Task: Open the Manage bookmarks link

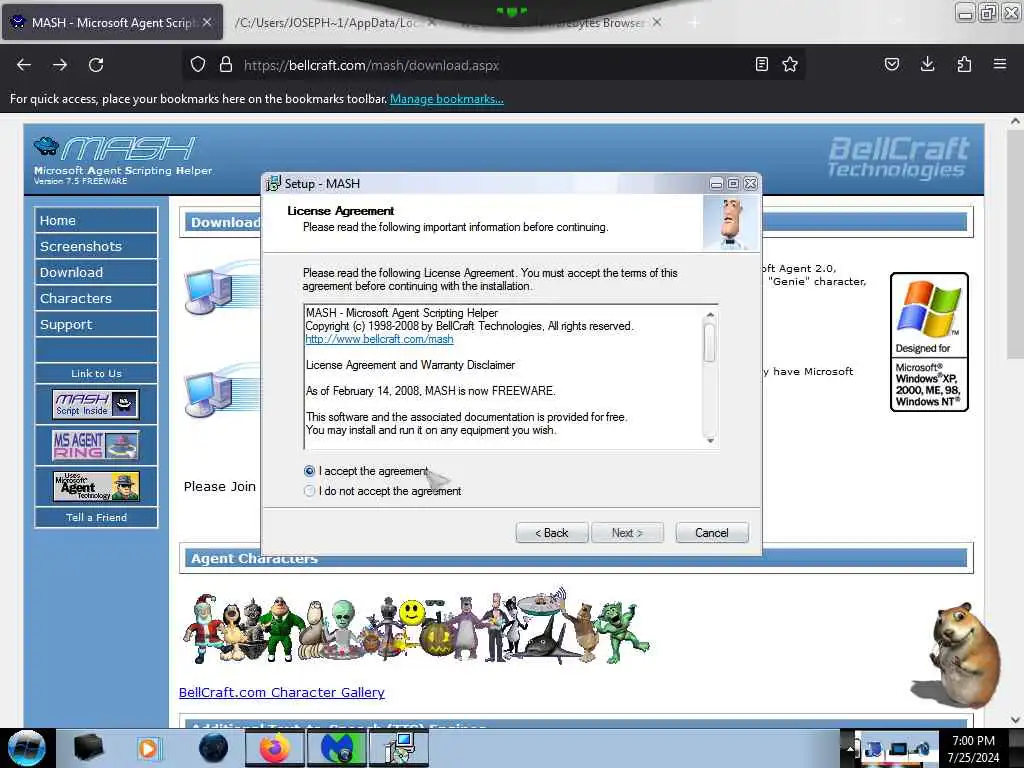Action: pyautogui.click(x=447, y=99)
